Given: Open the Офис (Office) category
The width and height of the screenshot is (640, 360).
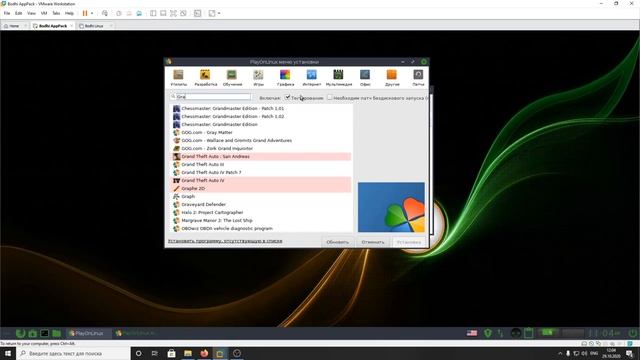Looking at the screenshot, I should [365, 78].
